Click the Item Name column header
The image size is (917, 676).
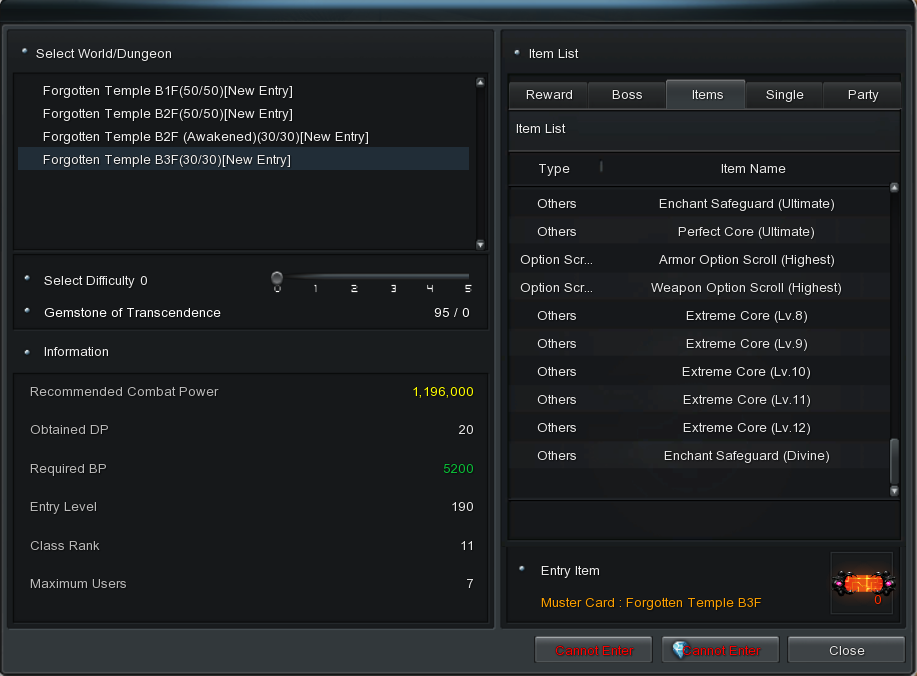click(x=752, y=169)
